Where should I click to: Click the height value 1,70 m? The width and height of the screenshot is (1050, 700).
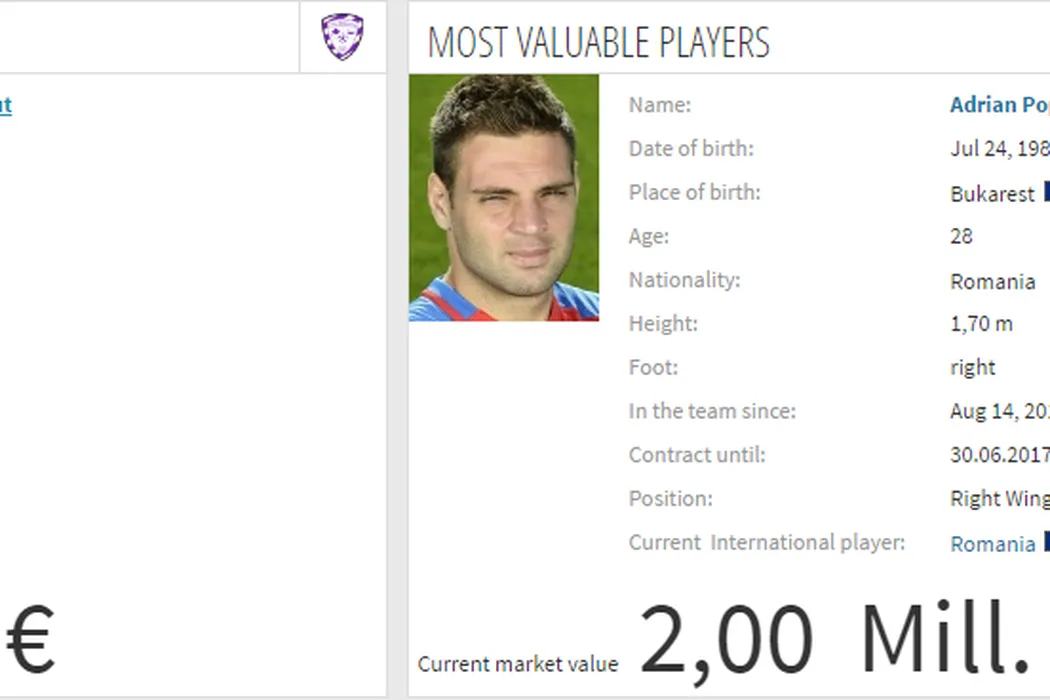981,324
